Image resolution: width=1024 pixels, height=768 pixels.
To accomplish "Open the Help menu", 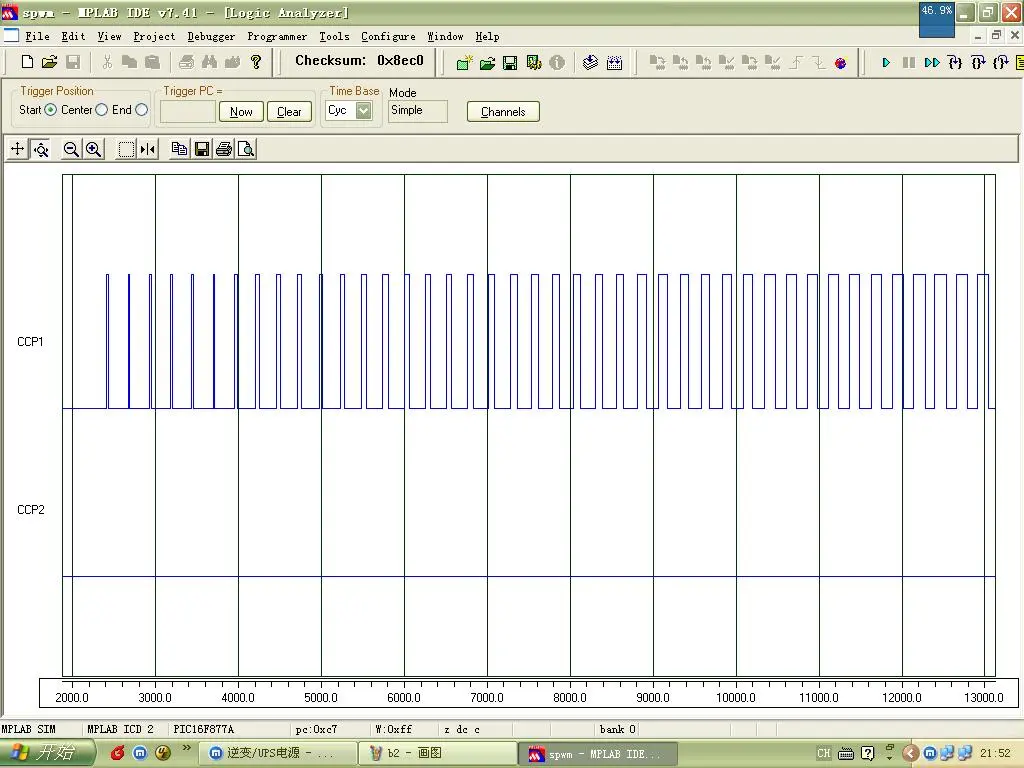I will [487, 37].
